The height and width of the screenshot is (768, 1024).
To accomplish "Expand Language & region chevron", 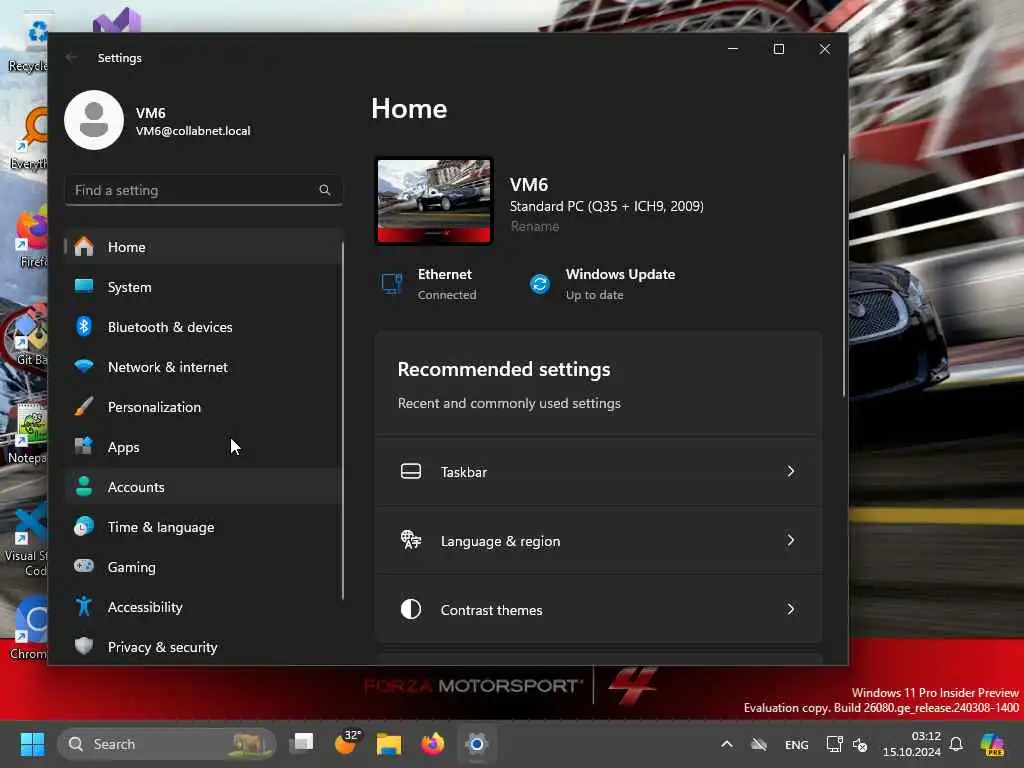I will [x=791, y=540].
